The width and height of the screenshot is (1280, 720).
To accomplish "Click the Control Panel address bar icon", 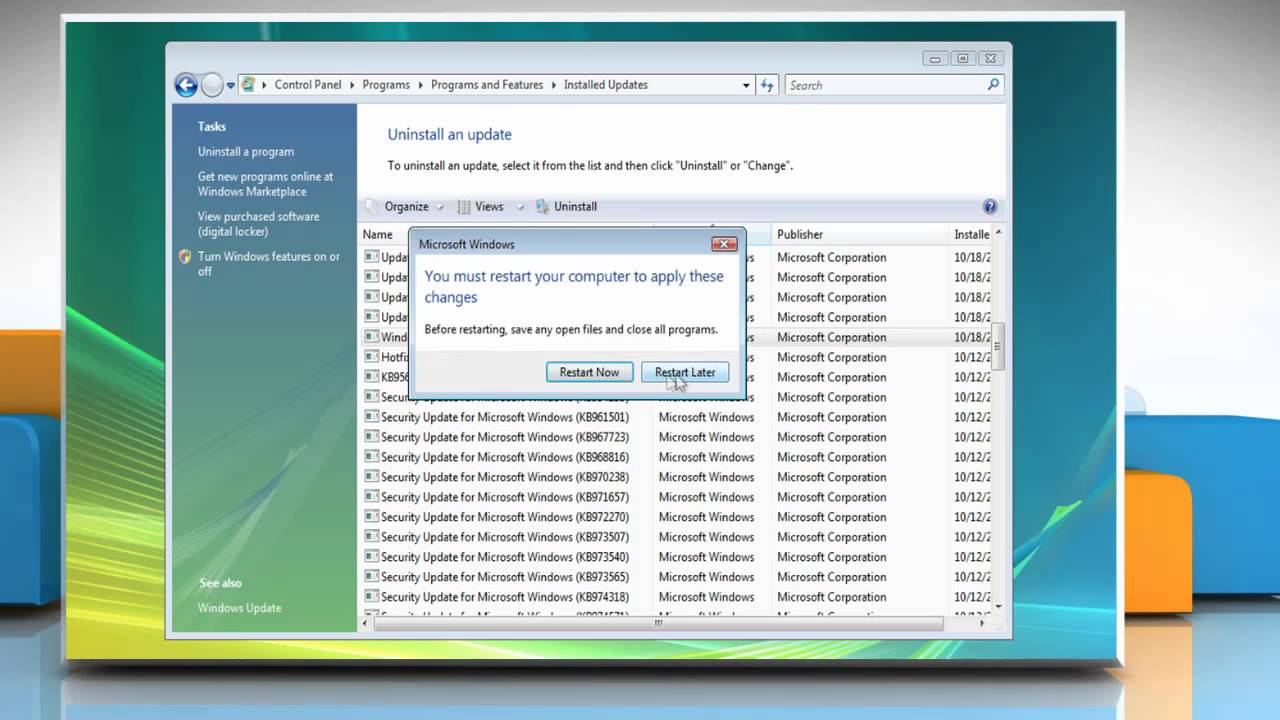I will [248, 85].
